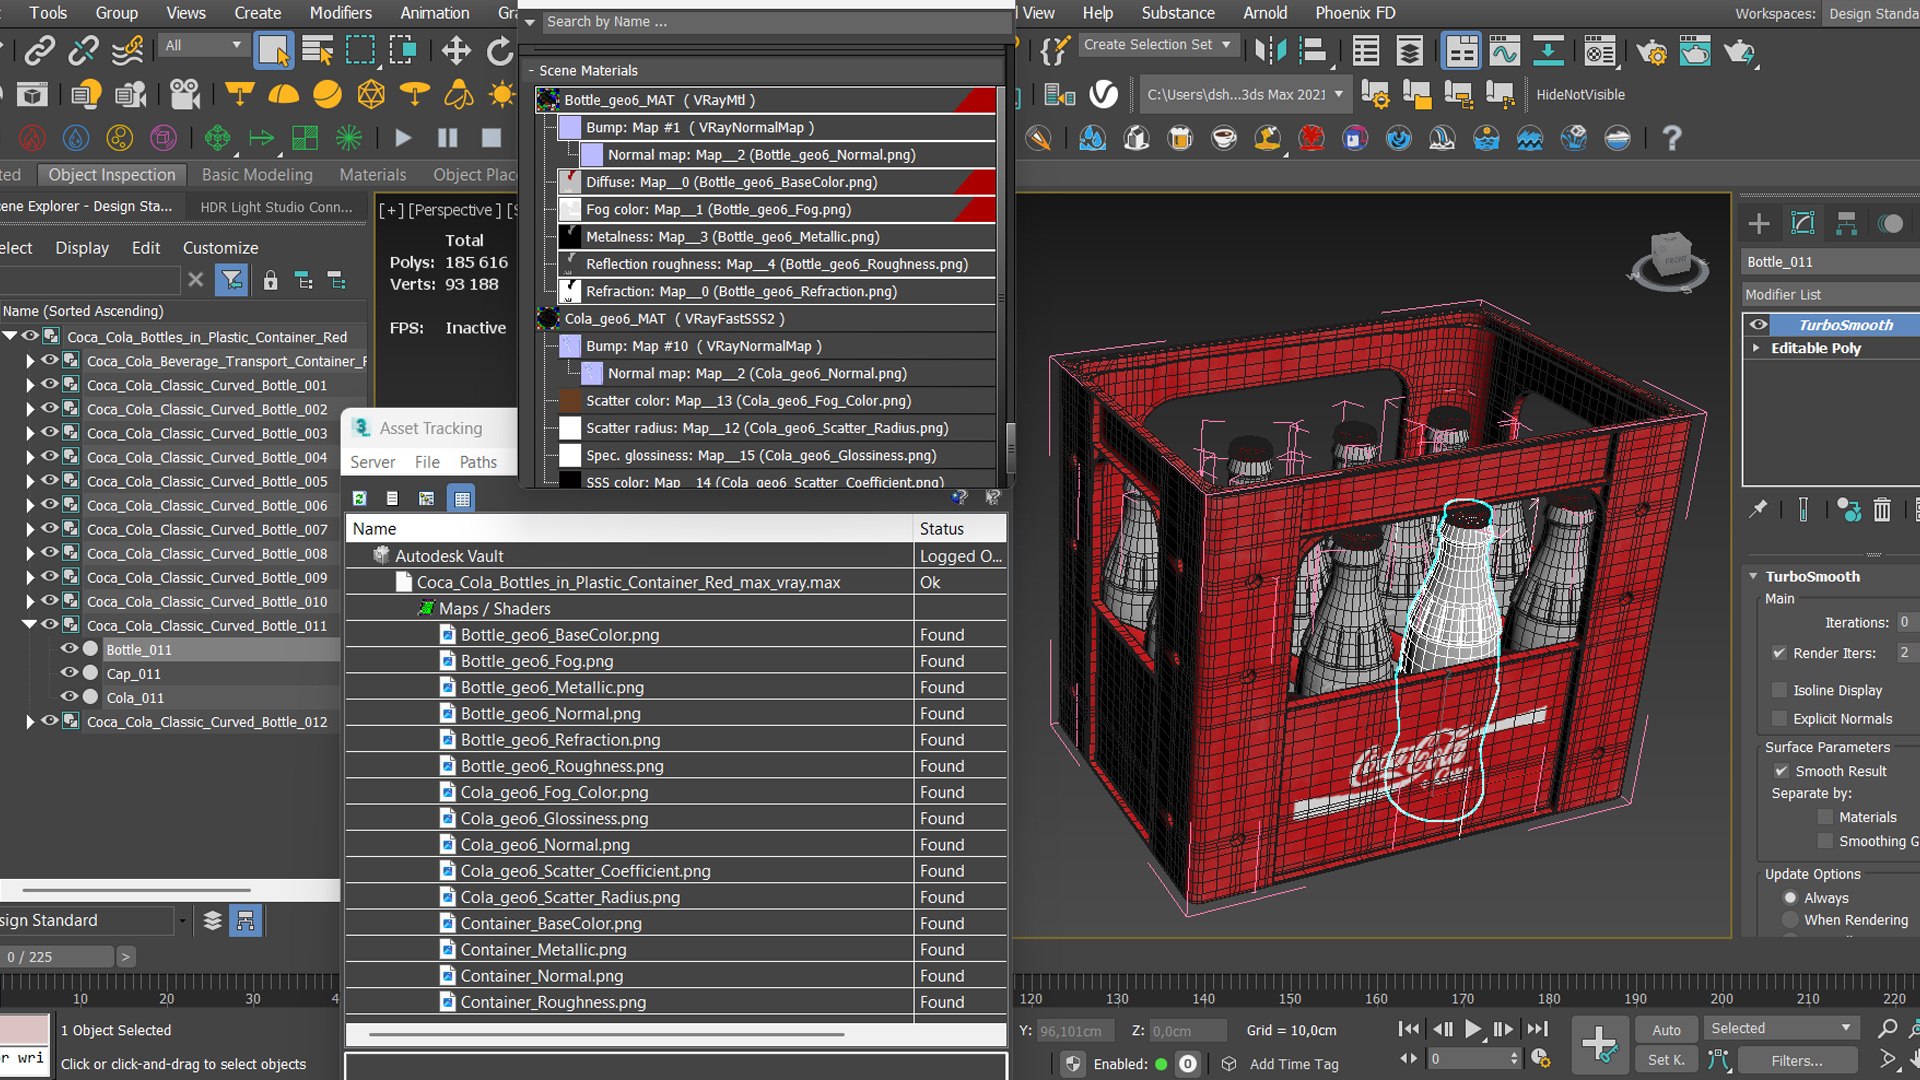Choose Rectangular Selection Region tool
Image resolution: width=1920 pixels, height=1080 pixels.
[x=360, y=50]
